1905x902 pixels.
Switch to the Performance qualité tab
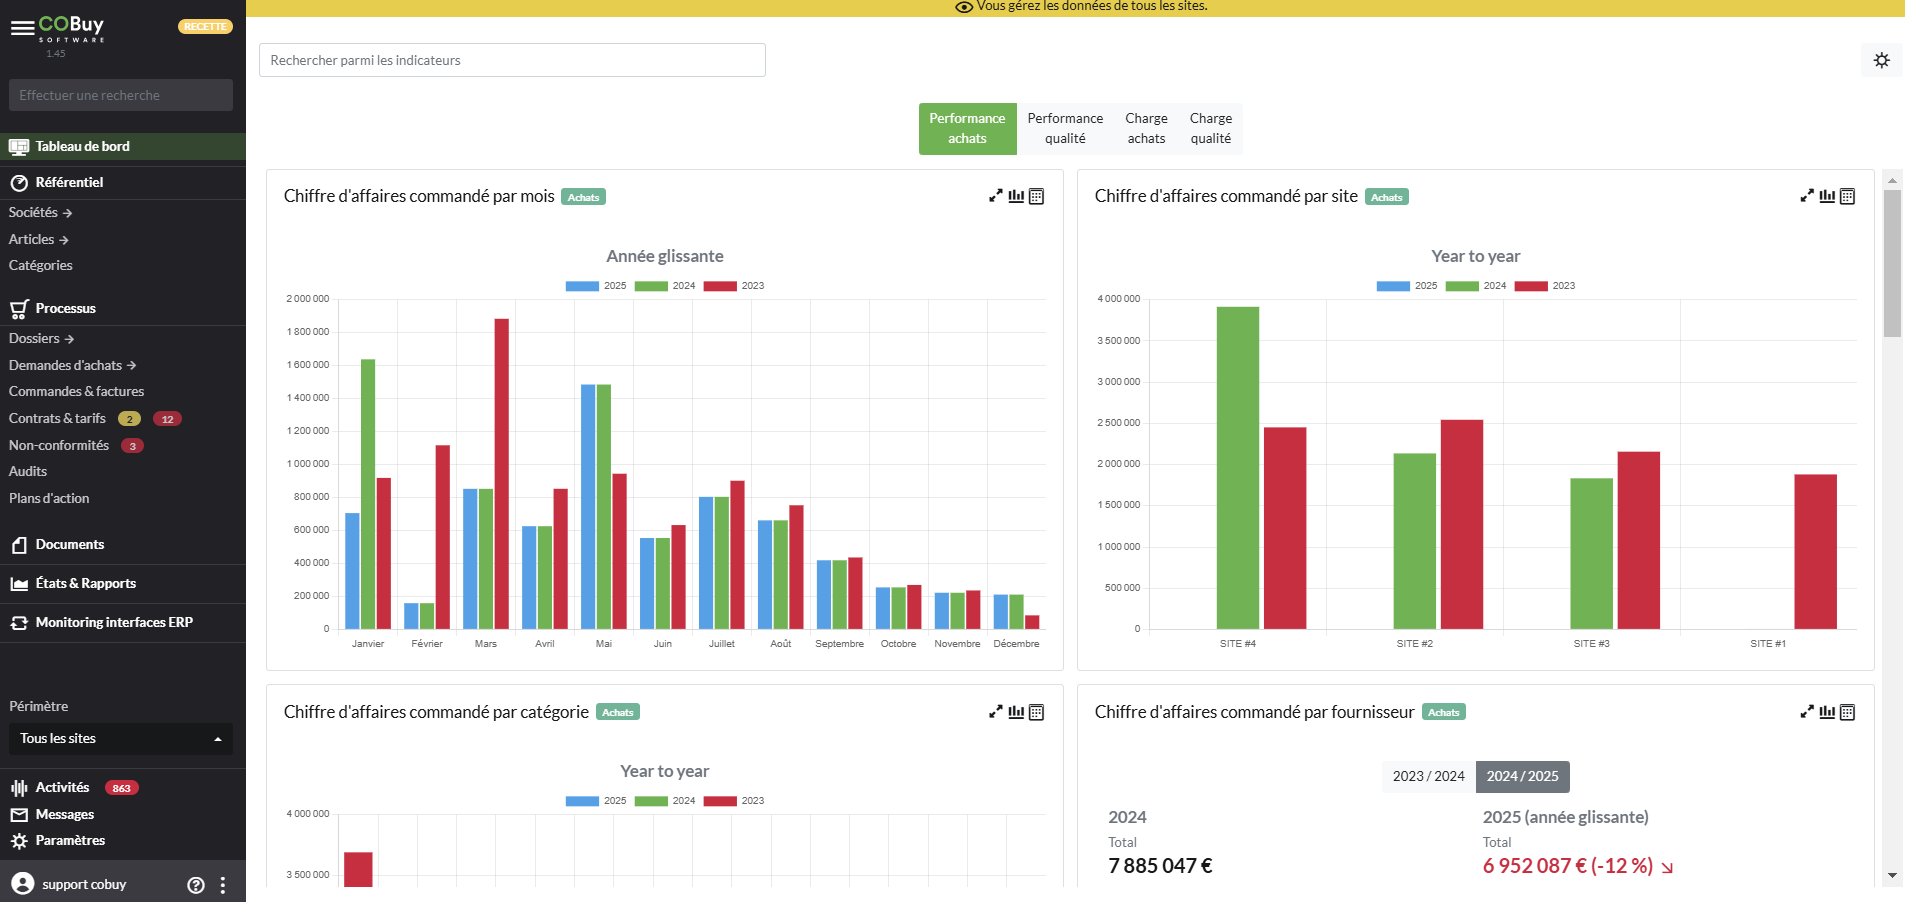(x=1065, y=129)
